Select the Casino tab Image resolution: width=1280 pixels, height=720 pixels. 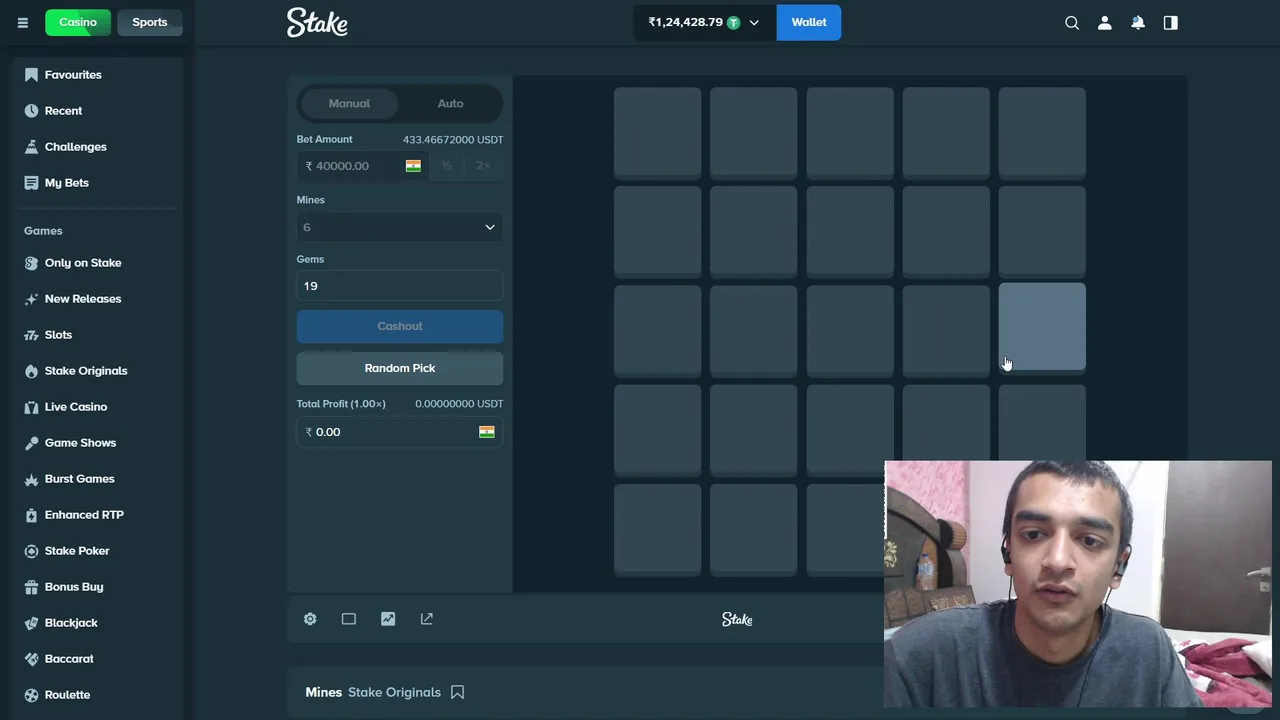pos(78,22)
